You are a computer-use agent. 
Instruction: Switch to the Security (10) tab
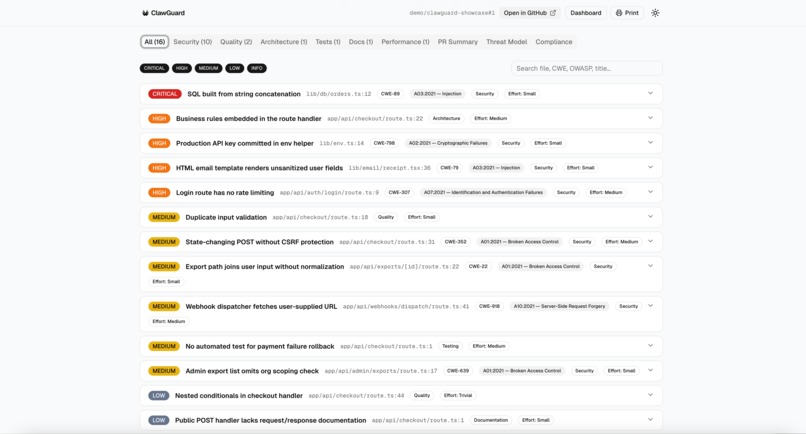point(192,42)
